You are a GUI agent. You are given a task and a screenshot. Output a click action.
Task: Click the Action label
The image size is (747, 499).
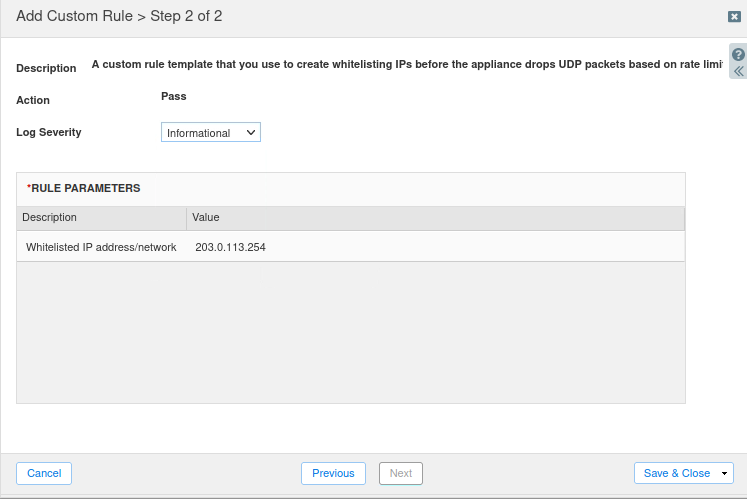[x=33, y=100]
